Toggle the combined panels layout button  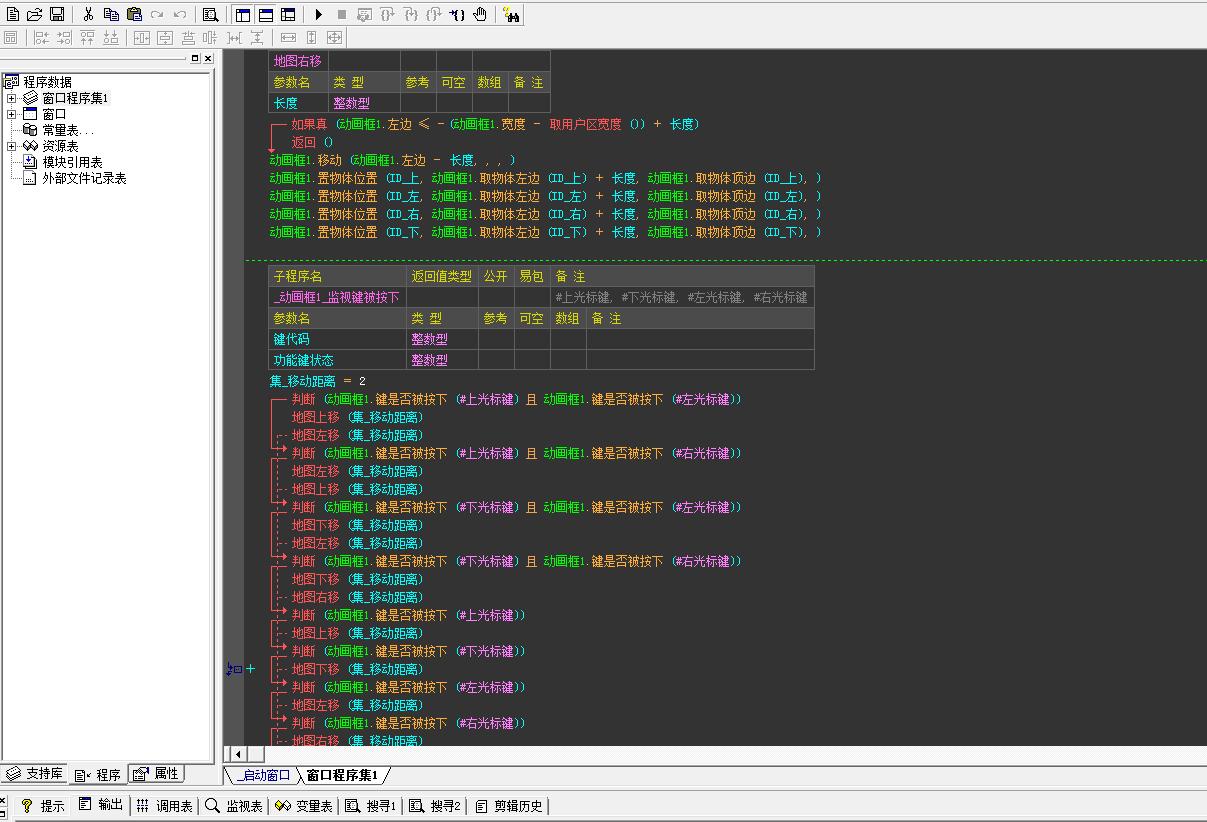[x=288, y=14]
